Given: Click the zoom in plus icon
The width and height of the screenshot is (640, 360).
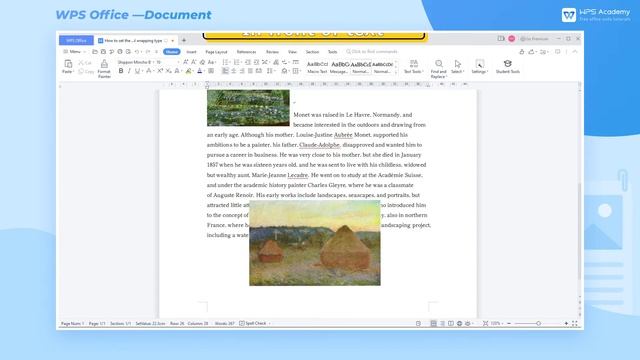Looking at the screenshot, I should (x=566, y=323).
